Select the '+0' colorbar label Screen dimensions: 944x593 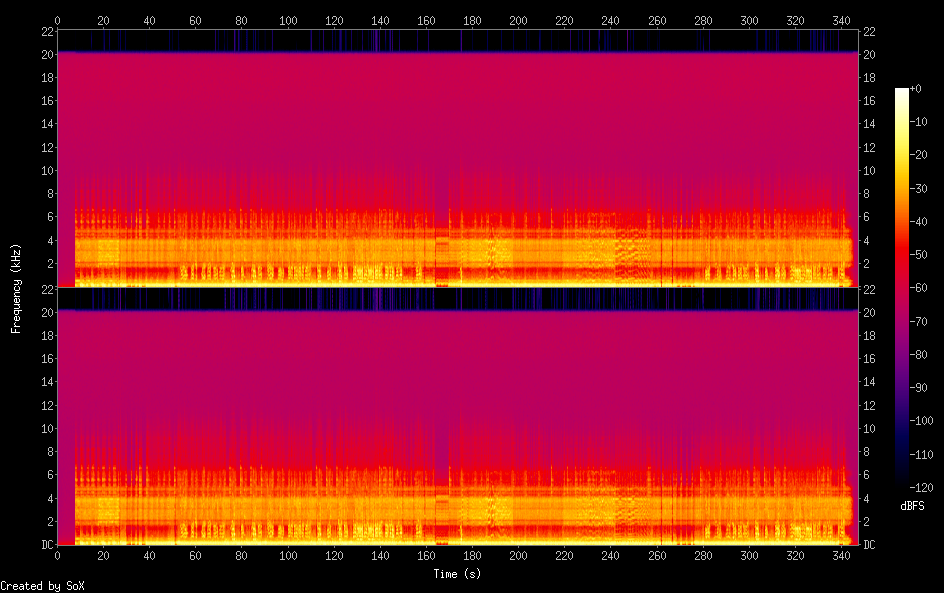pos(915,88)
